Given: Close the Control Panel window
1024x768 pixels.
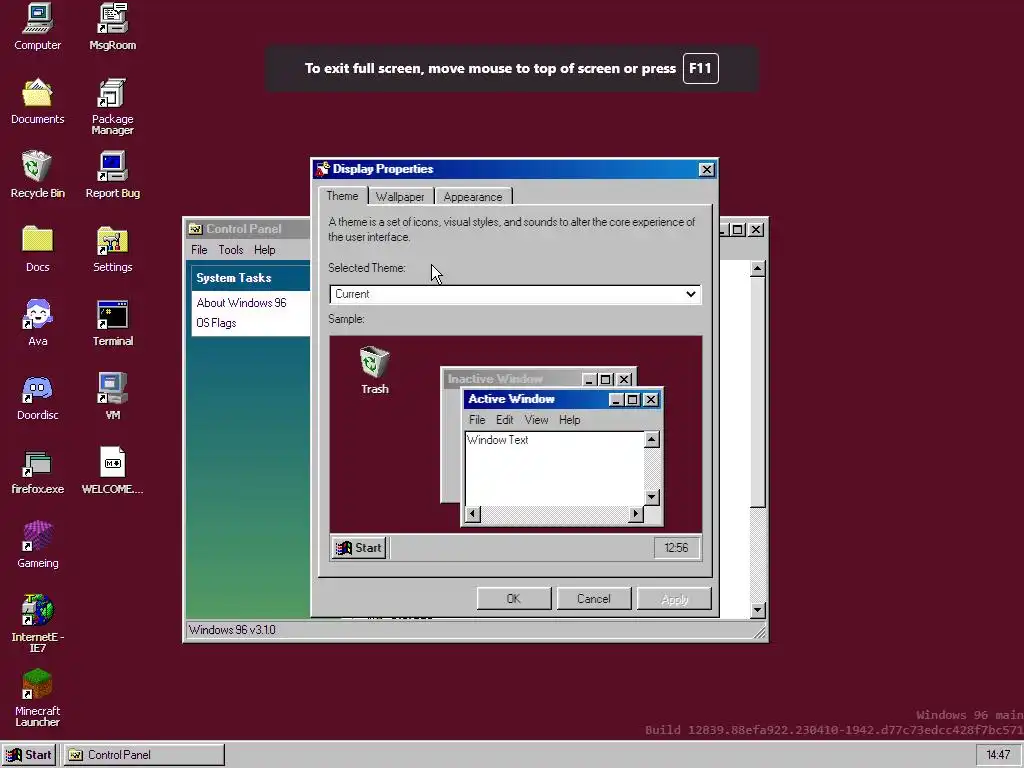Looking at the screenshot, I should tap(756, 230).
